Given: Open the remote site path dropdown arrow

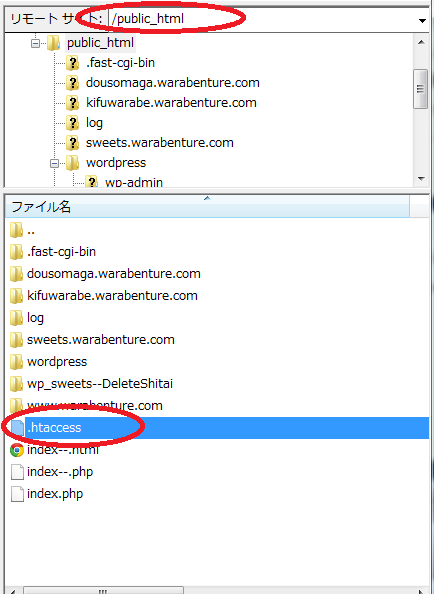Looking at the screenshot, I should tap(422, 20).
